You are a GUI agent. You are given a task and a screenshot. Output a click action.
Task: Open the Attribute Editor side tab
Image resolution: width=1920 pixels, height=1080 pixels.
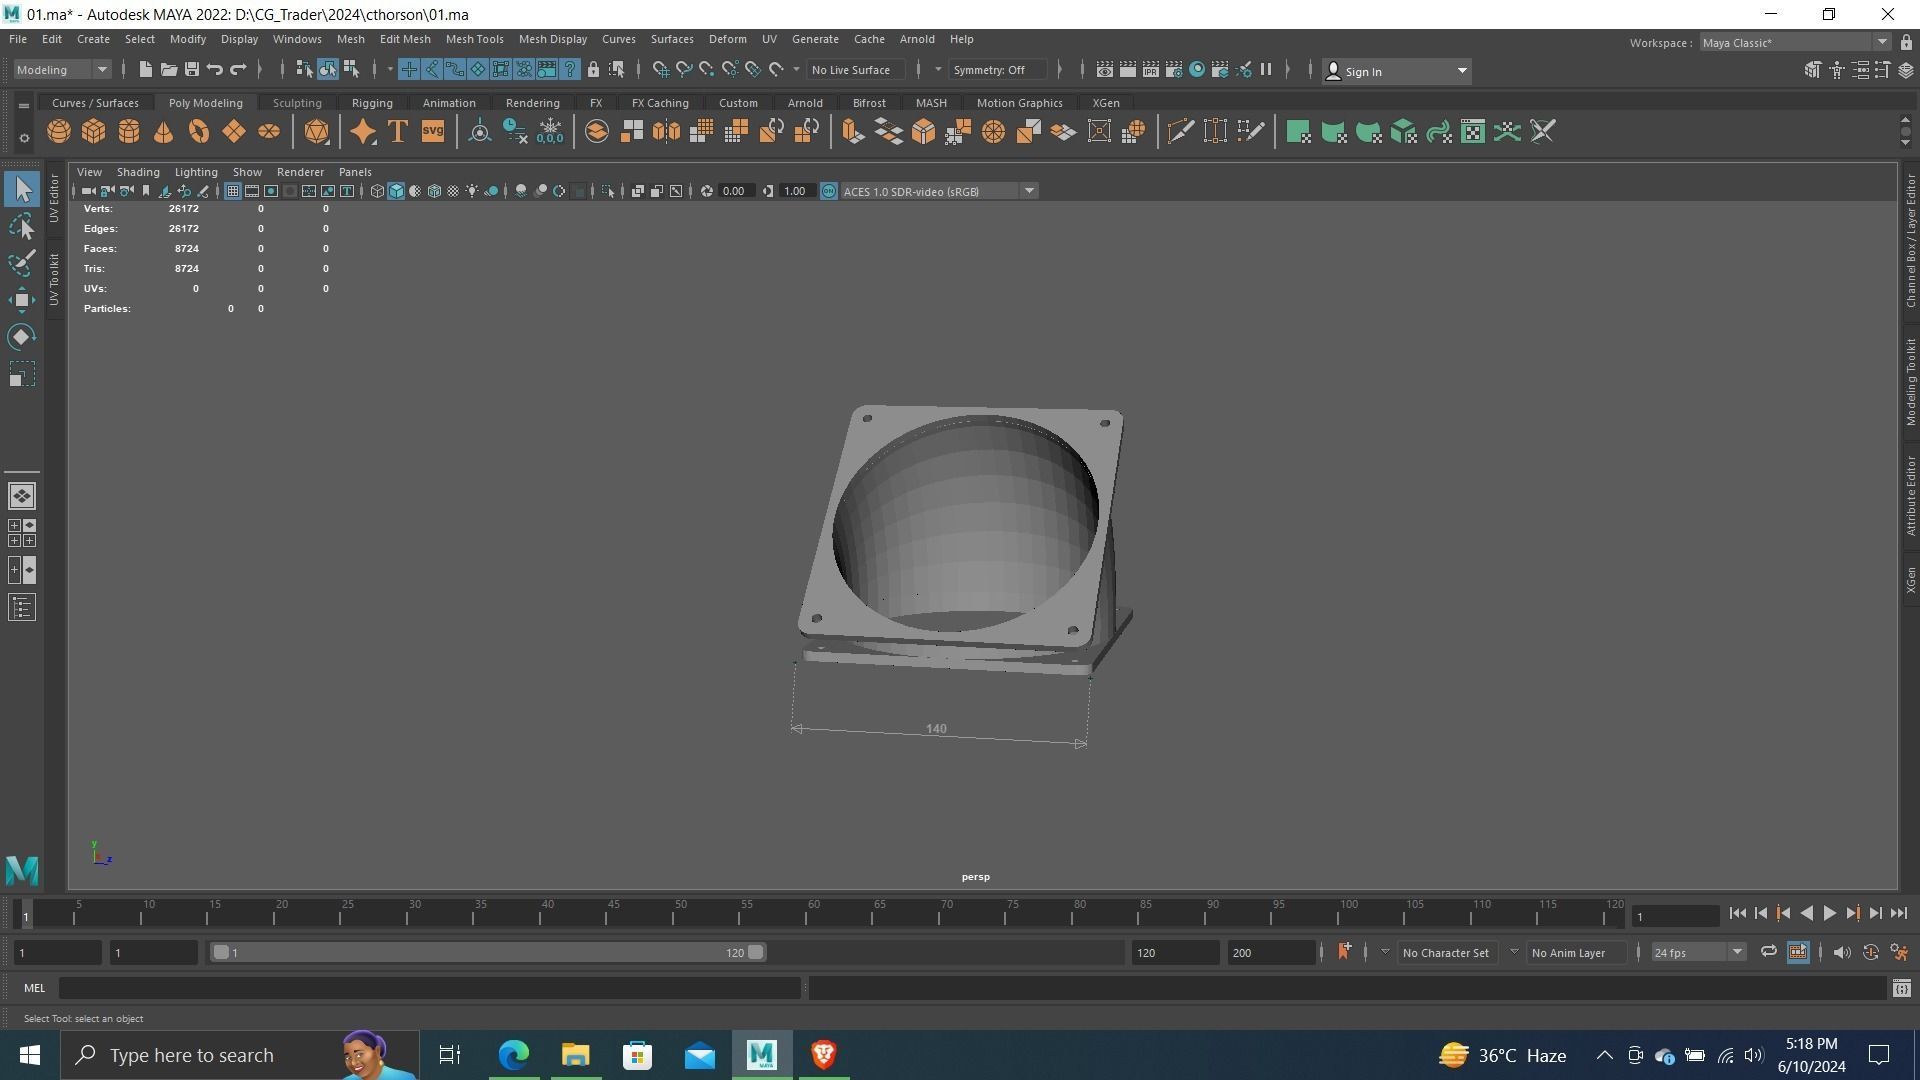pos(1910,496)
